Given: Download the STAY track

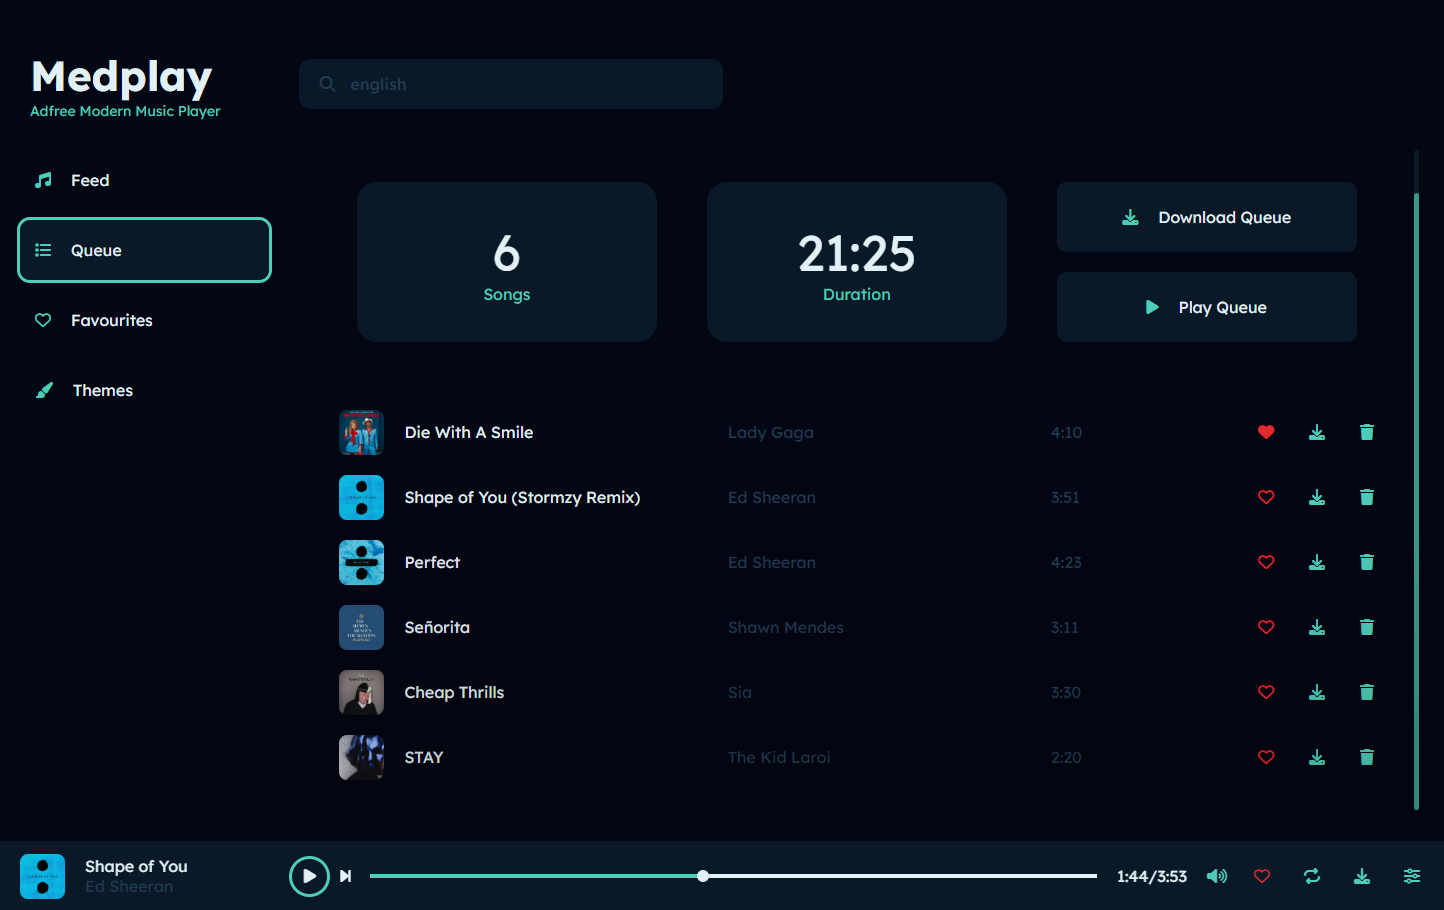Looking at the screenshot, I should point(1316,757).
